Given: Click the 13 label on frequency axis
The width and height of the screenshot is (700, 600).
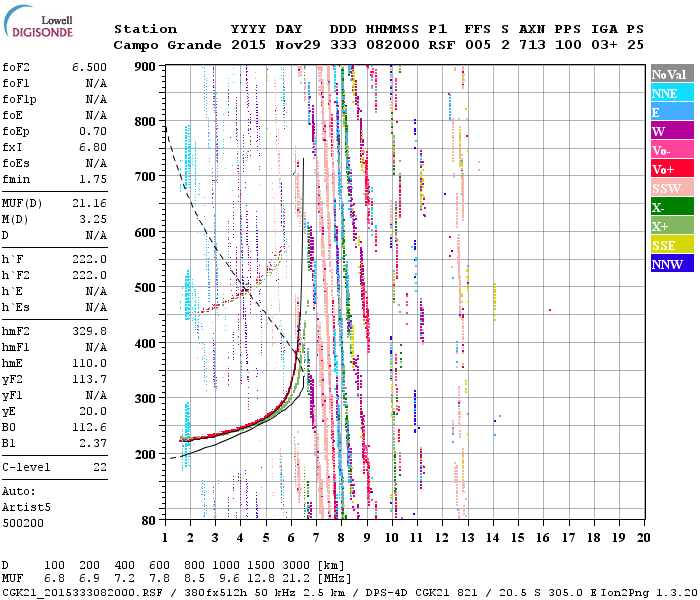Looking at the screenshot, I should [467, 538].
